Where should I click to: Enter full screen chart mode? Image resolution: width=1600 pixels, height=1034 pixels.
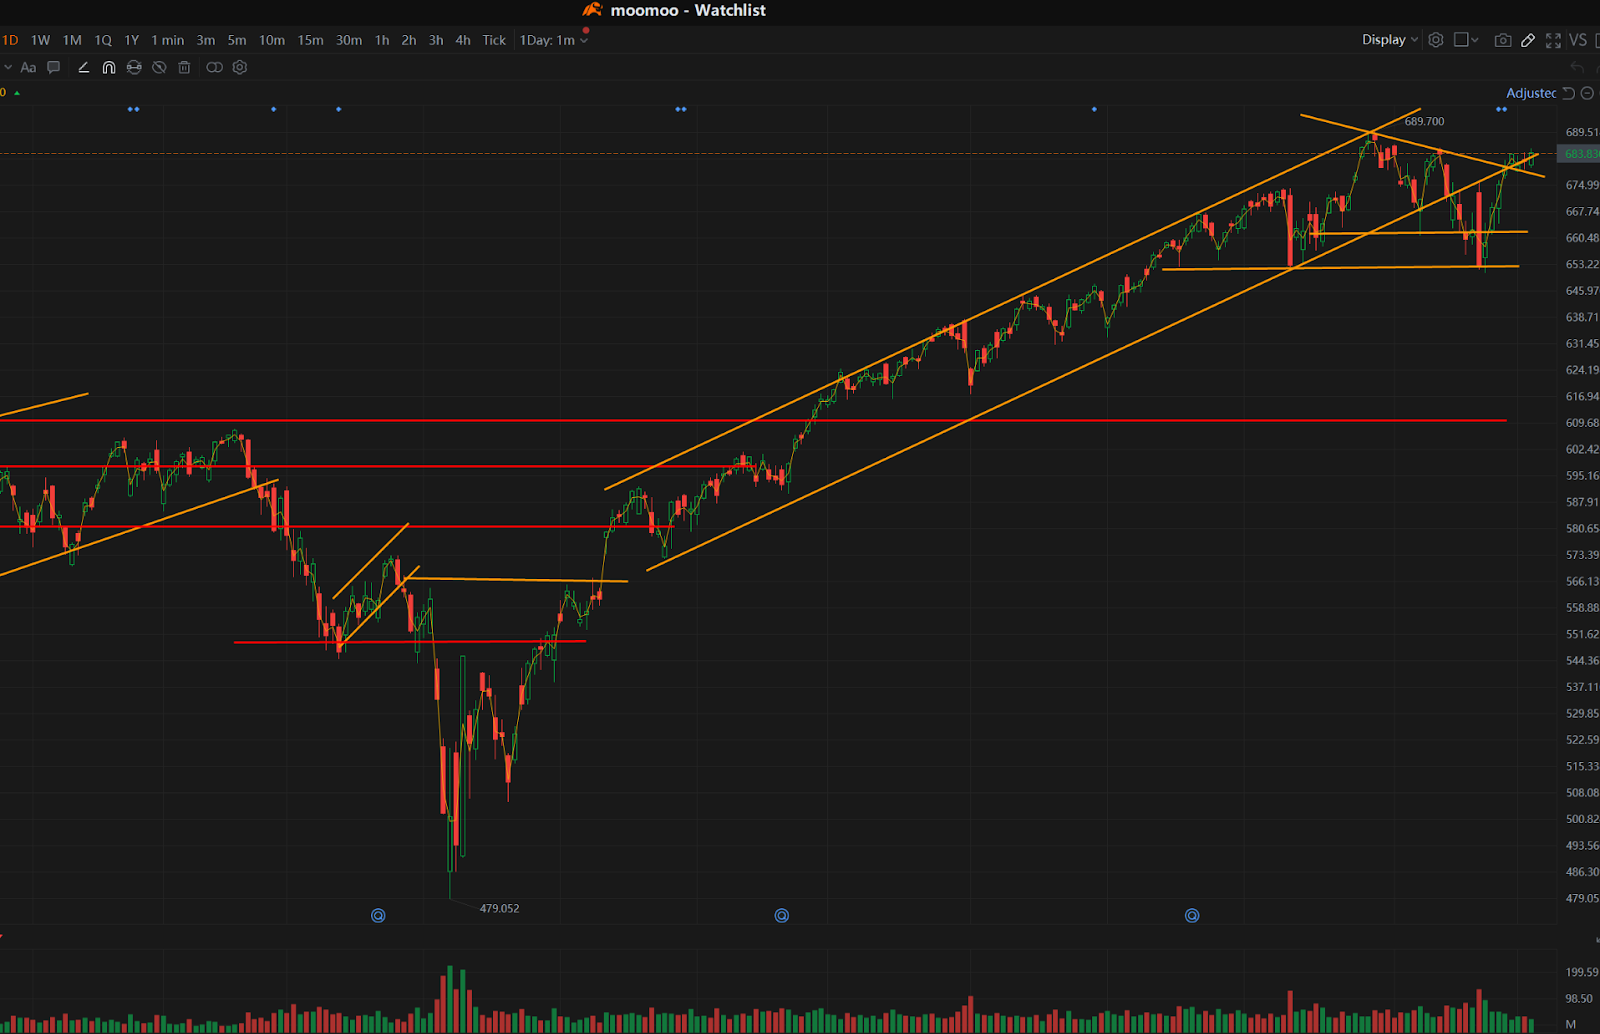tap(1553, 40)
